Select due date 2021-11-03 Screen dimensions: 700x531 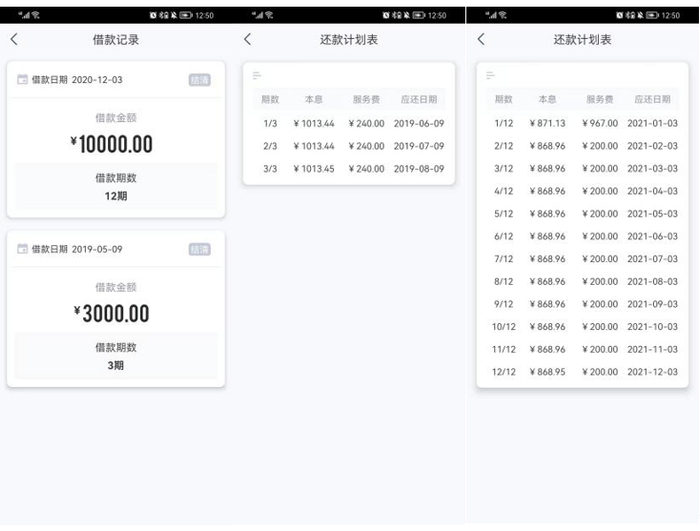pyautogui.click(x=652, y=350)
